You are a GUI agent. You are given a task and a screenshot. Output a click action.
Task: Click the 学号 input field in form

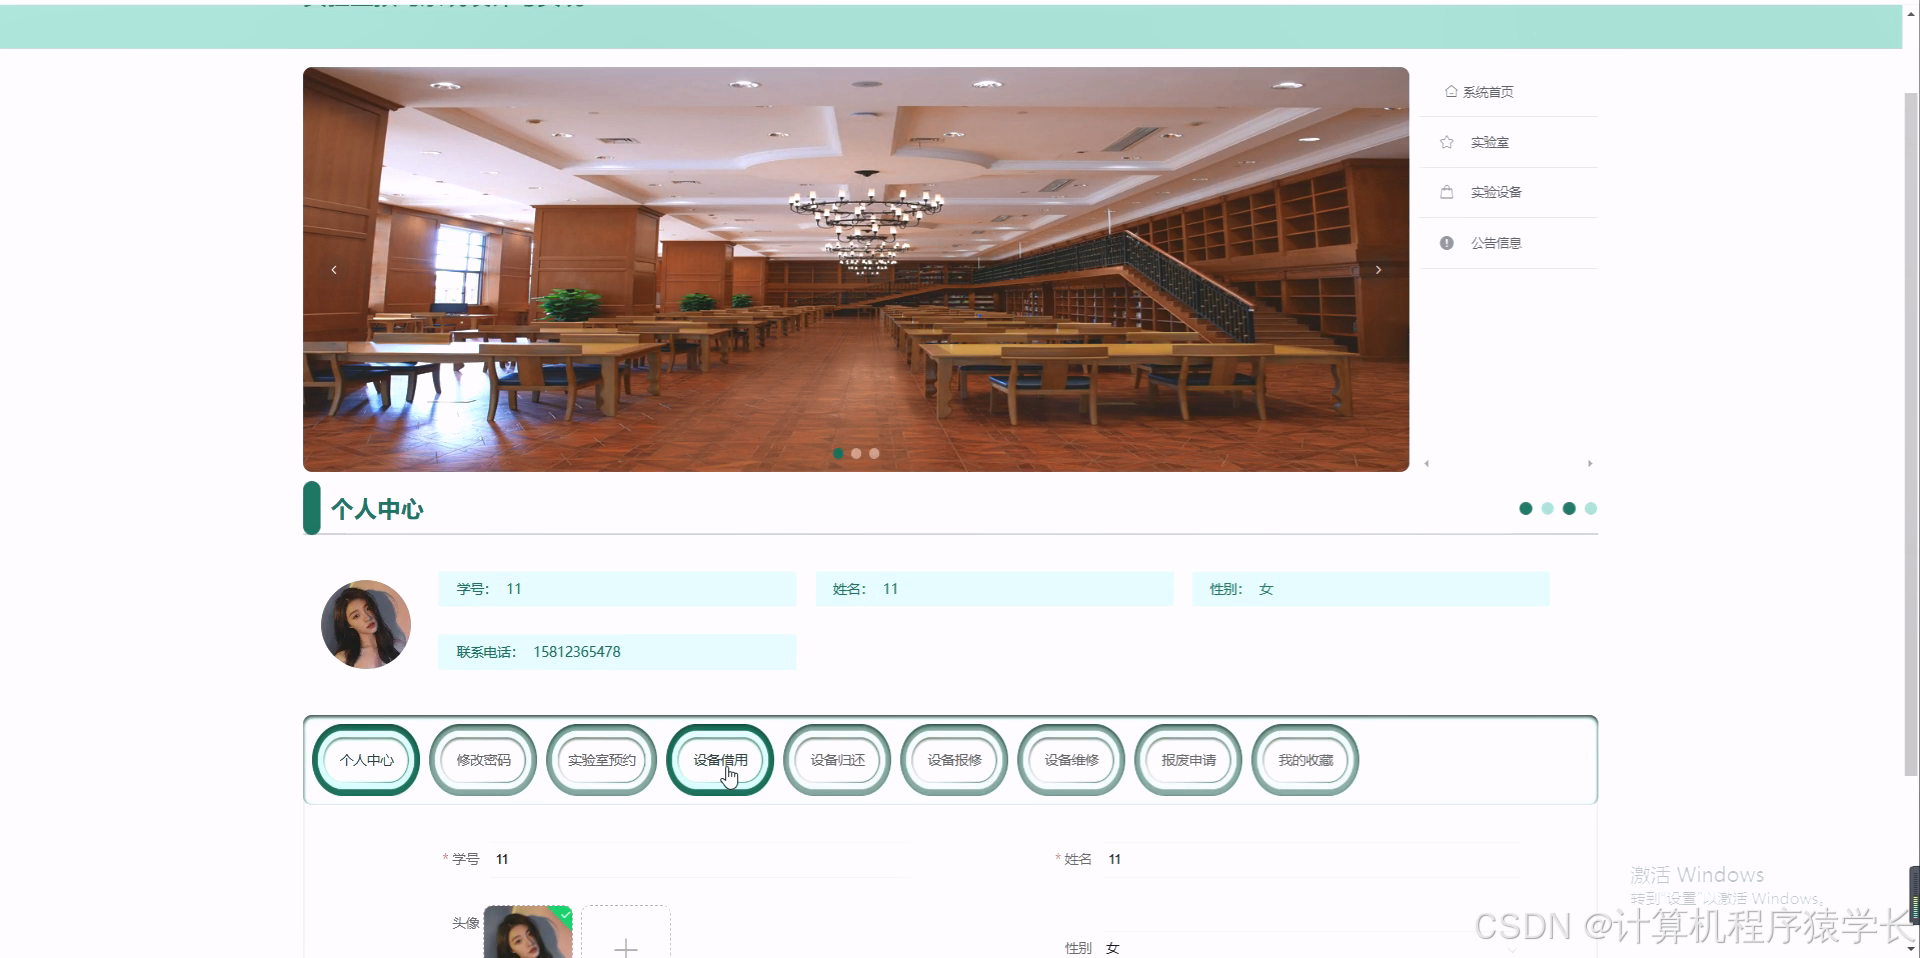click(x=700, y=859)
